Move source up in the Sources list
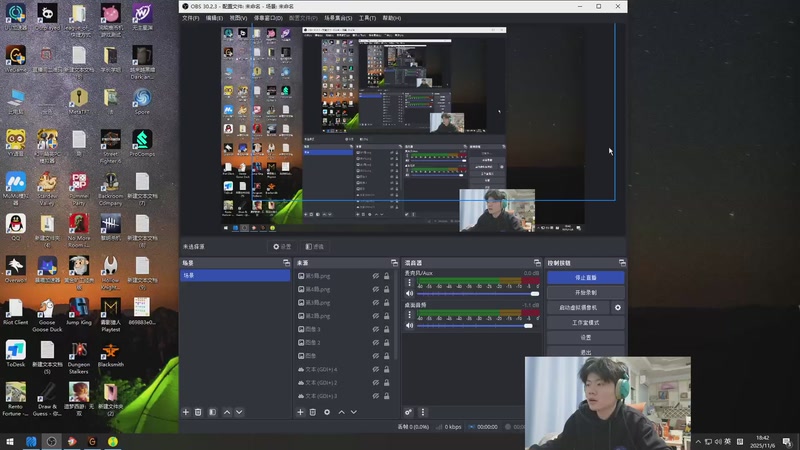 pos(341,412)
